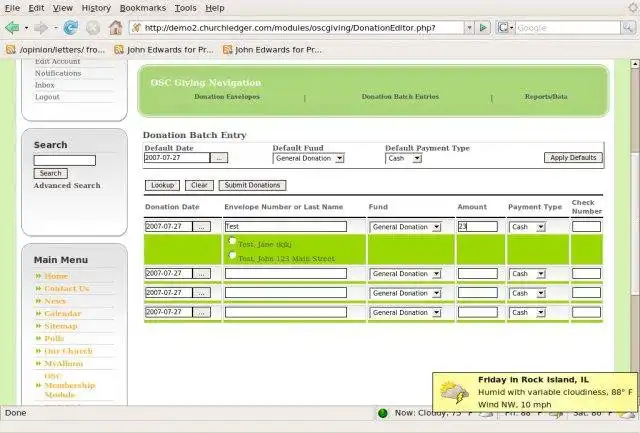This screenshot has width=640, height=433.
Task: Click the Check Number field in Test row
Action: (586, 226)
